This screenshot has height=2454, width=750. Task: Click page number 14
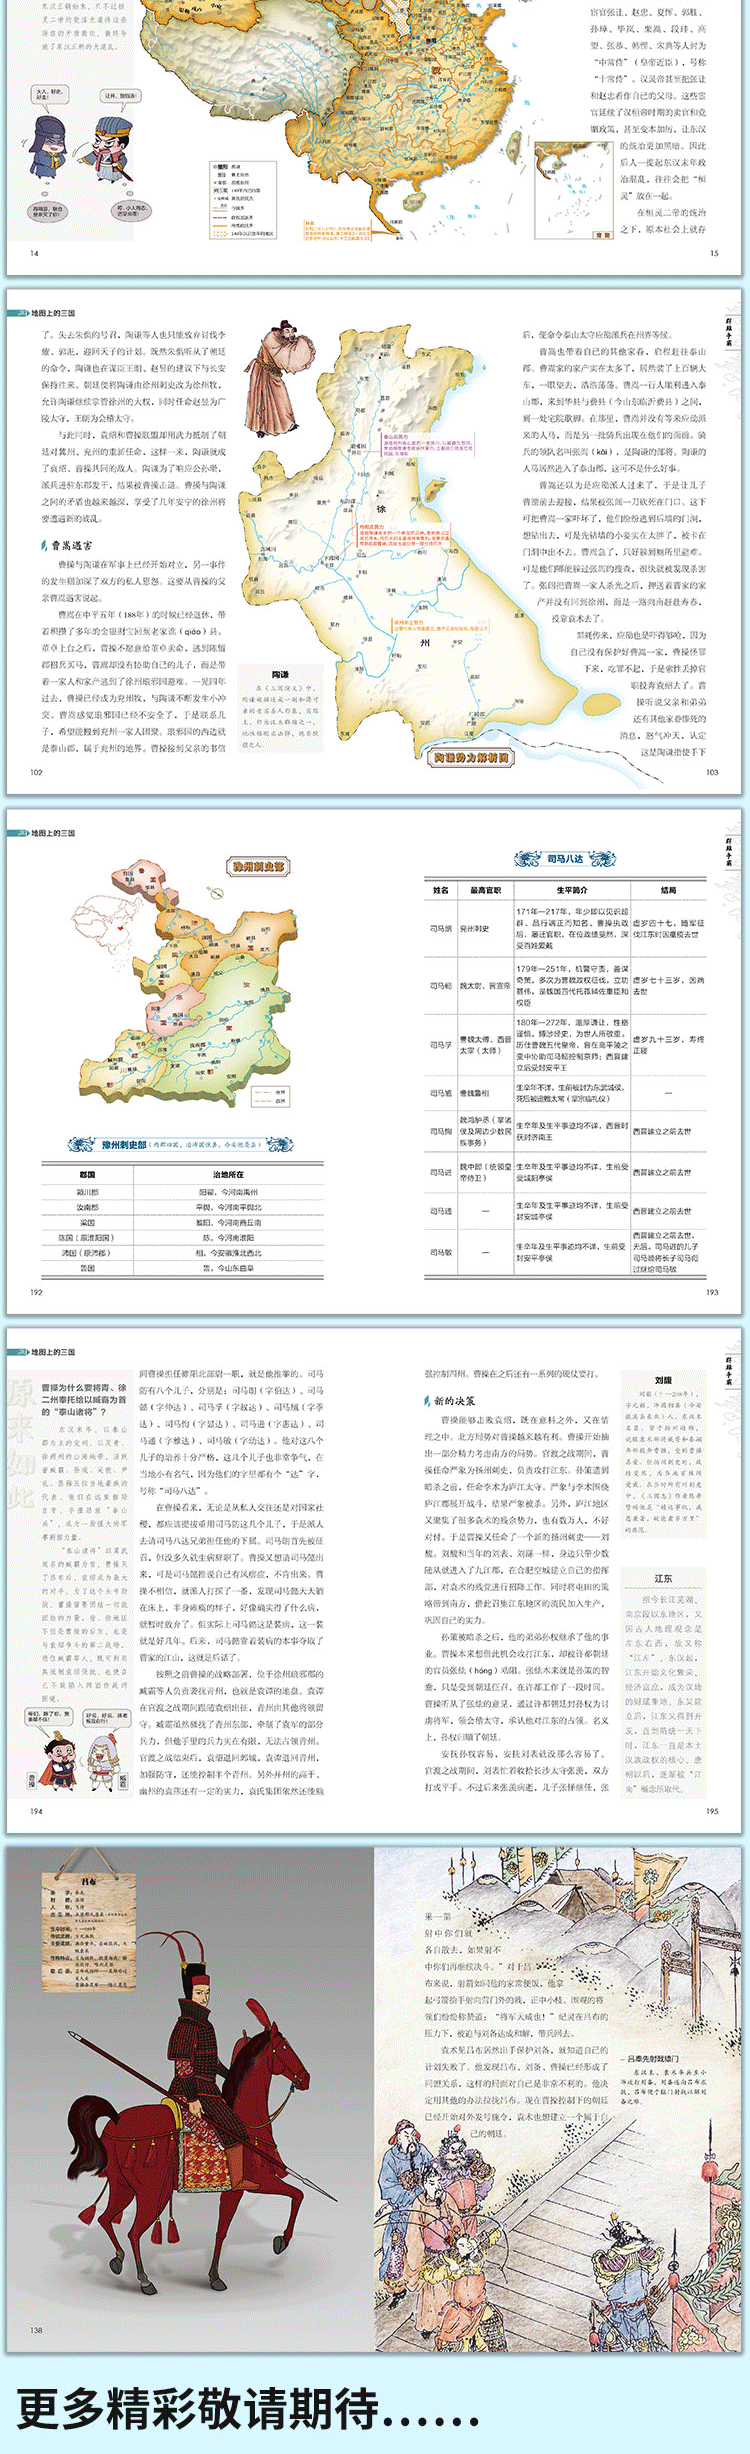point(34,253)
